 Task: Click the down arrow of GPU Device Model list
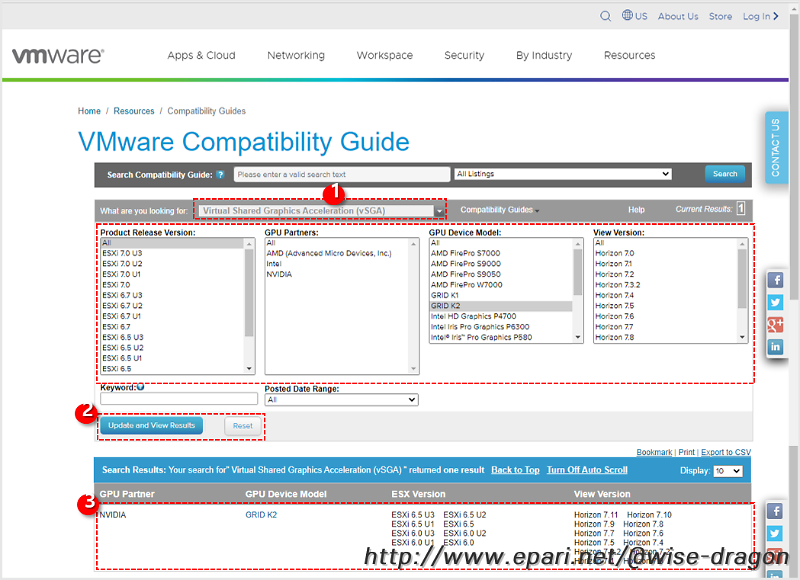coord(578,337)
